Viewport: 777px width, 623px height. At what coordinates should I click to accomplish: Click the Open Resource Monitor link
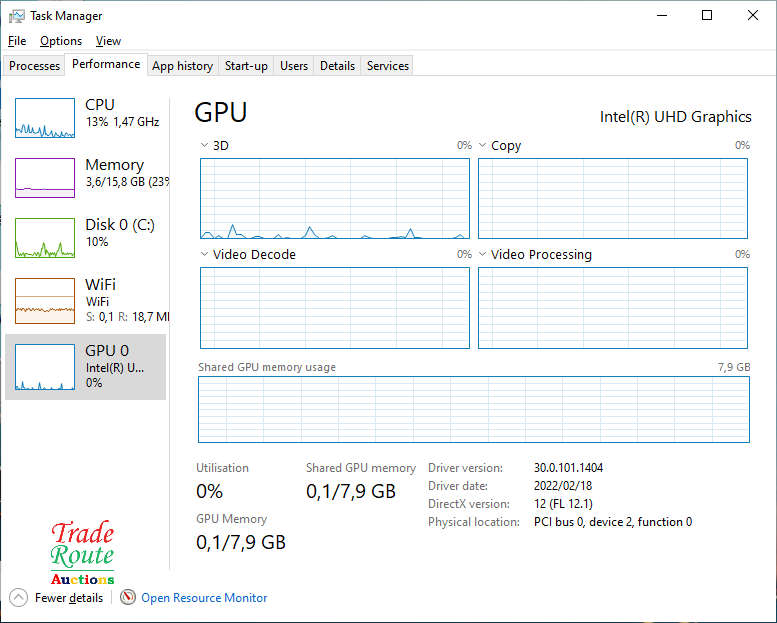pos(204,598)
